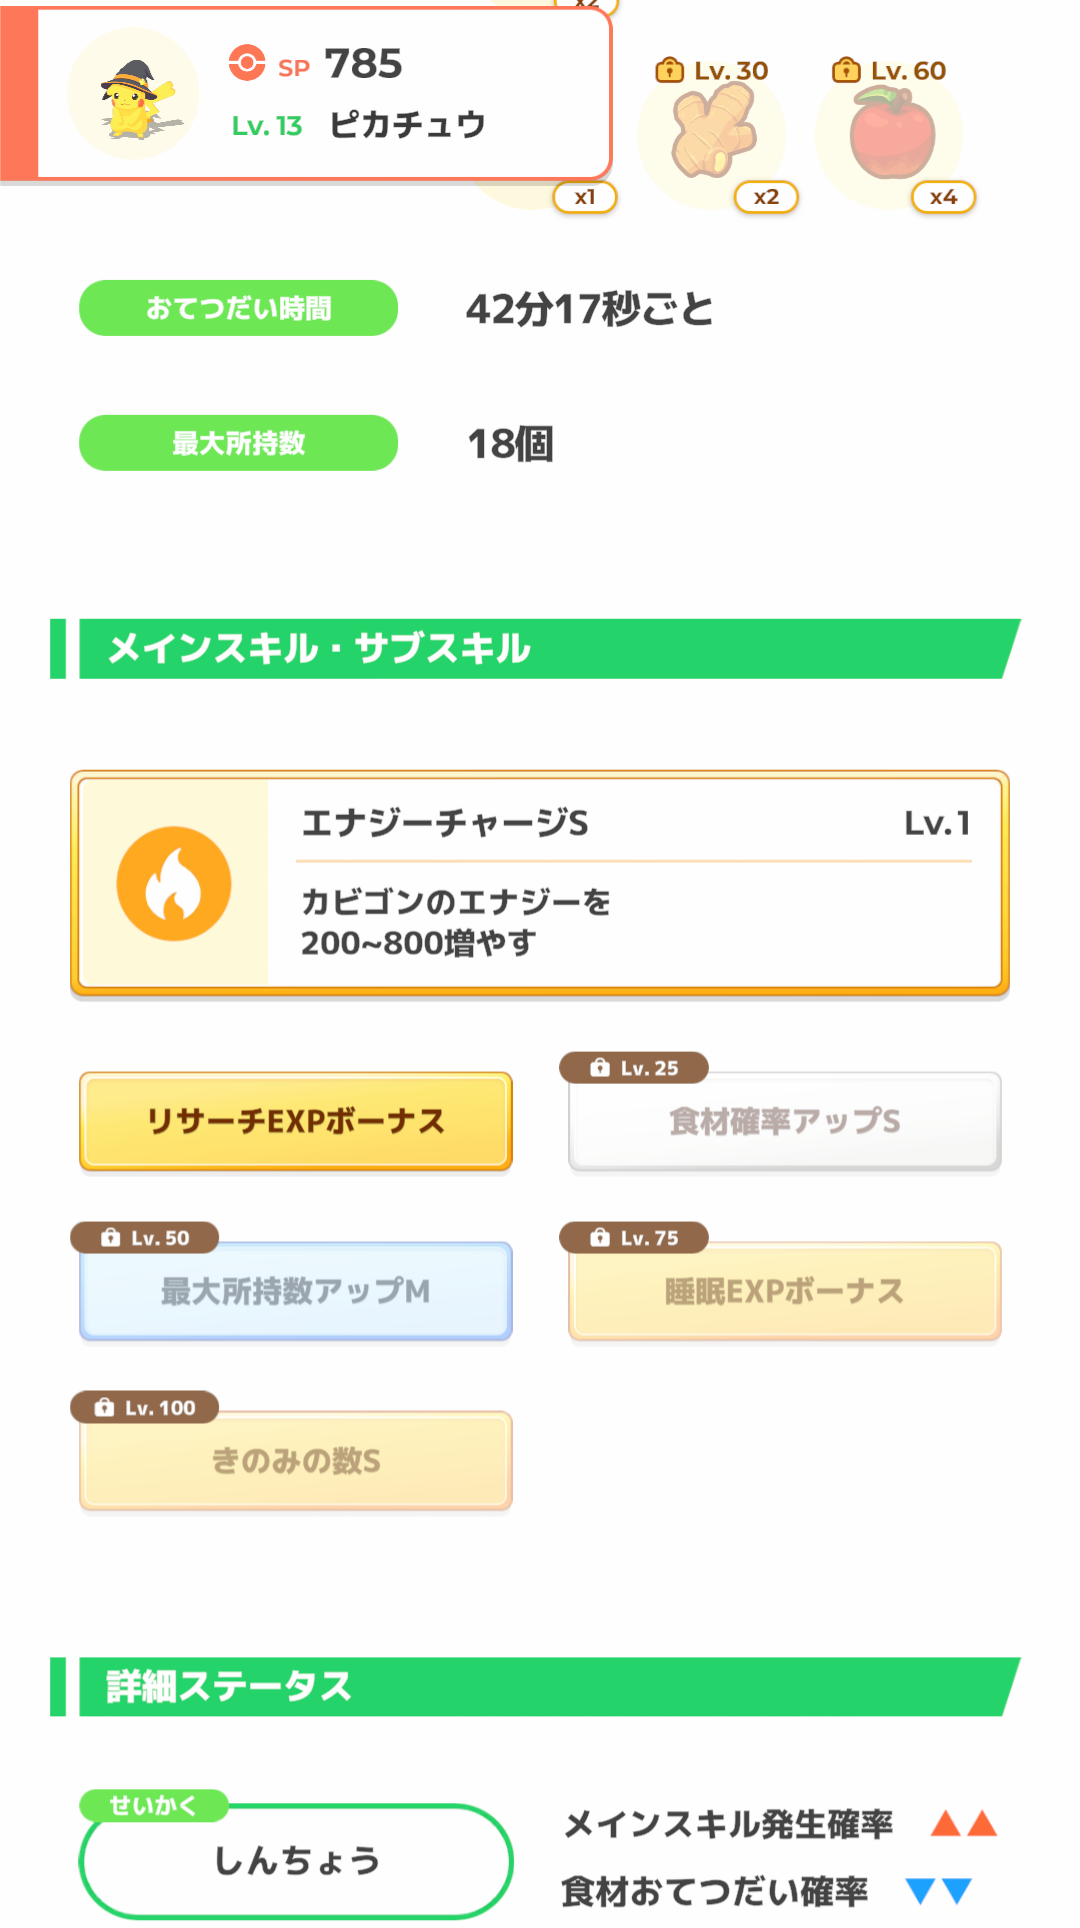Open the エナジーチャージS main skill card
The image size is (1080, 1928).
click(540, 884)
